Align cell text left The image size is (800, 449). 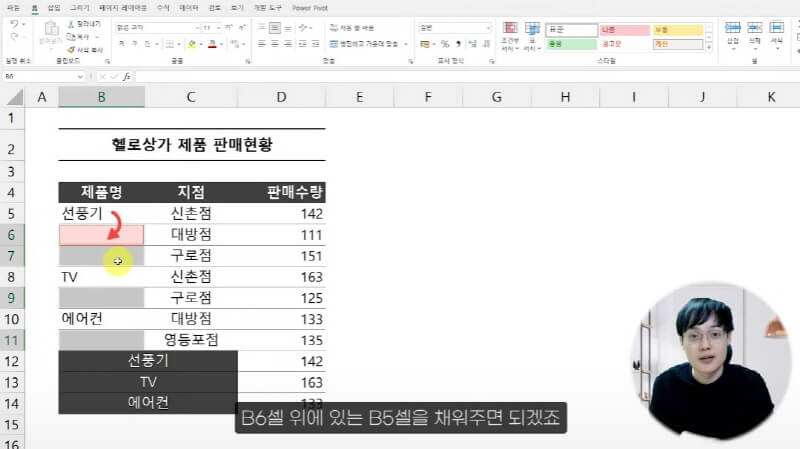261,44
